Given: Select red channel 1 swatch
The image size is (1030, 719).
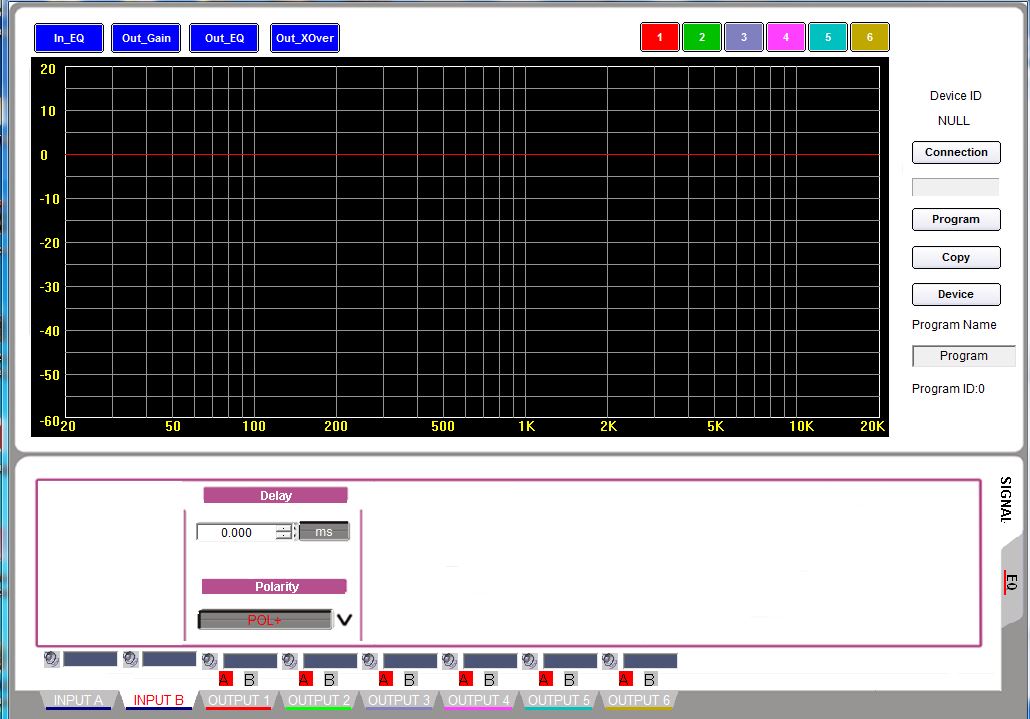Looking at the screenshot, I should (660, 37).
